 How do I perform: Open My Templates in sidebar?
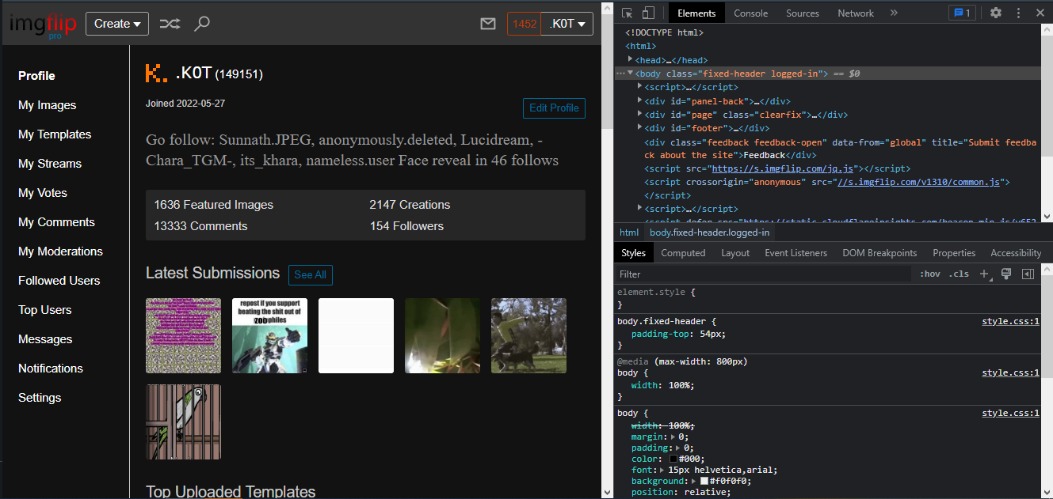54,134
